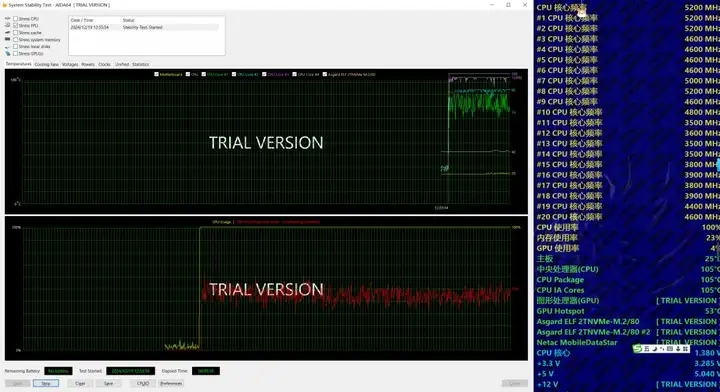Enable Stress system memory checkbox

pyautogui.click(x=16, y=39)
